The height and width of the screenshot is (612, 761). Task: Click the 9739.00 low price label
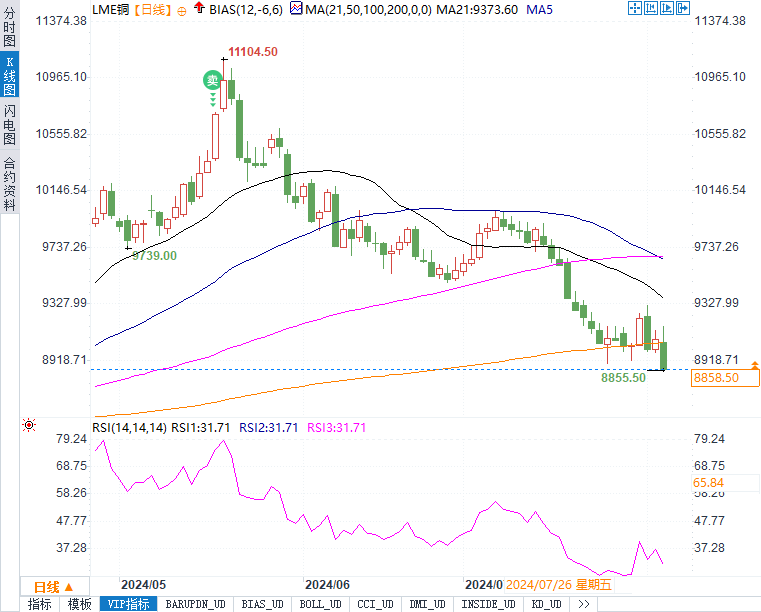154,256
